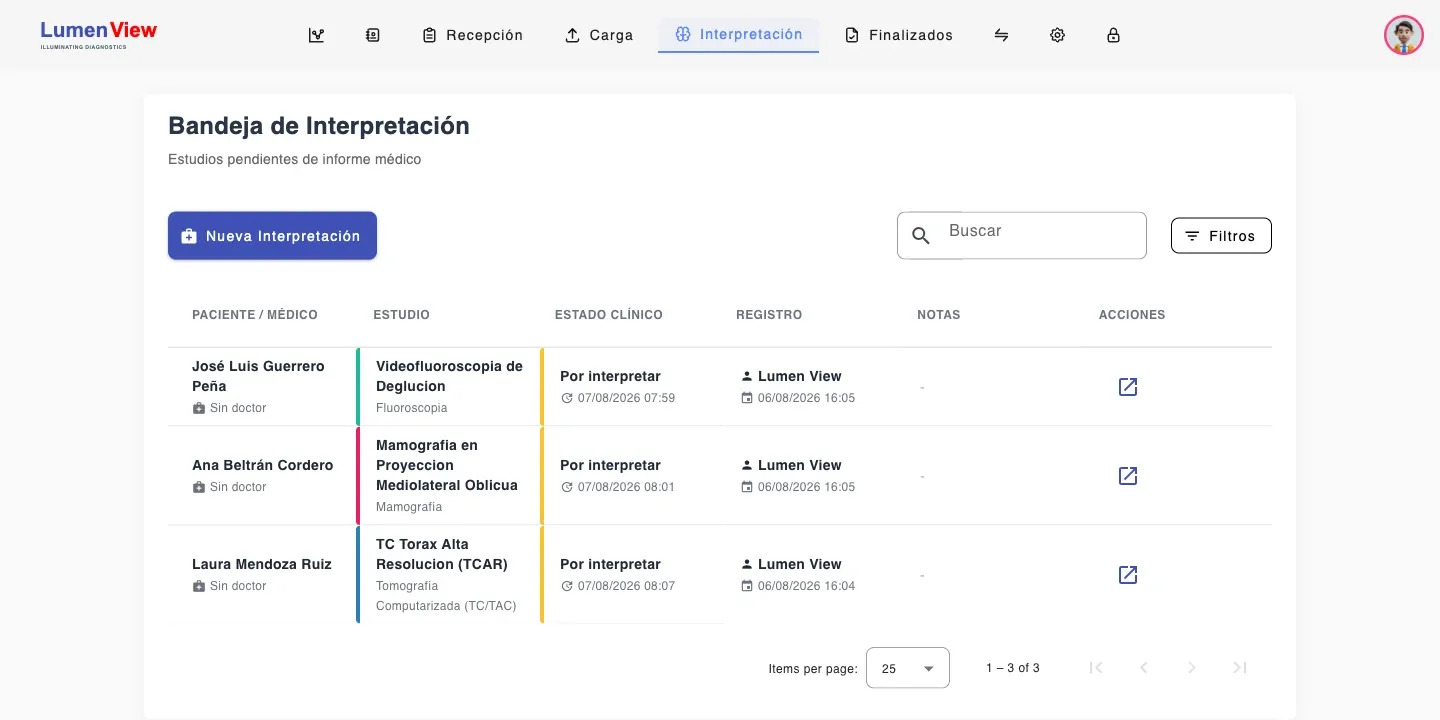Viewport: 1440px width, 720px height.
Task: Click the magnifying glass search icon
Action: point(921,236)
